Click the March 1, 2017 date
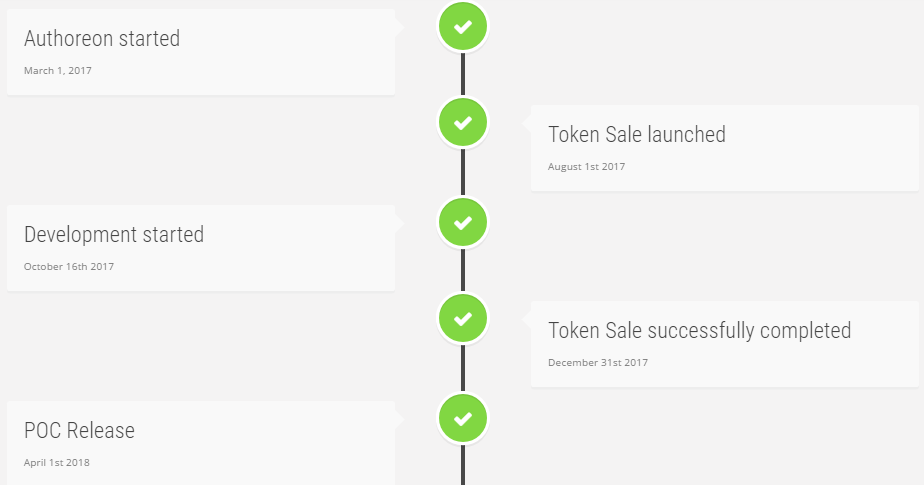924x485 pixels. [x=58, y=71]
